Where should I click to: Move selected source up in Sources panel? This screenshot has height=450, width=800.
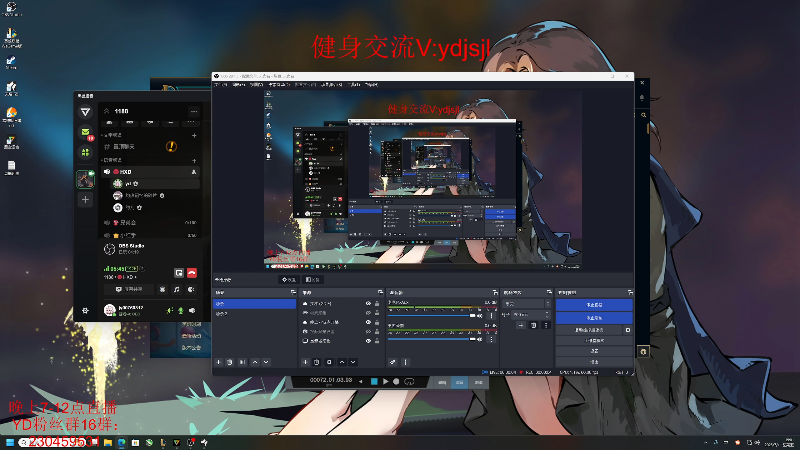coord(342,362)
